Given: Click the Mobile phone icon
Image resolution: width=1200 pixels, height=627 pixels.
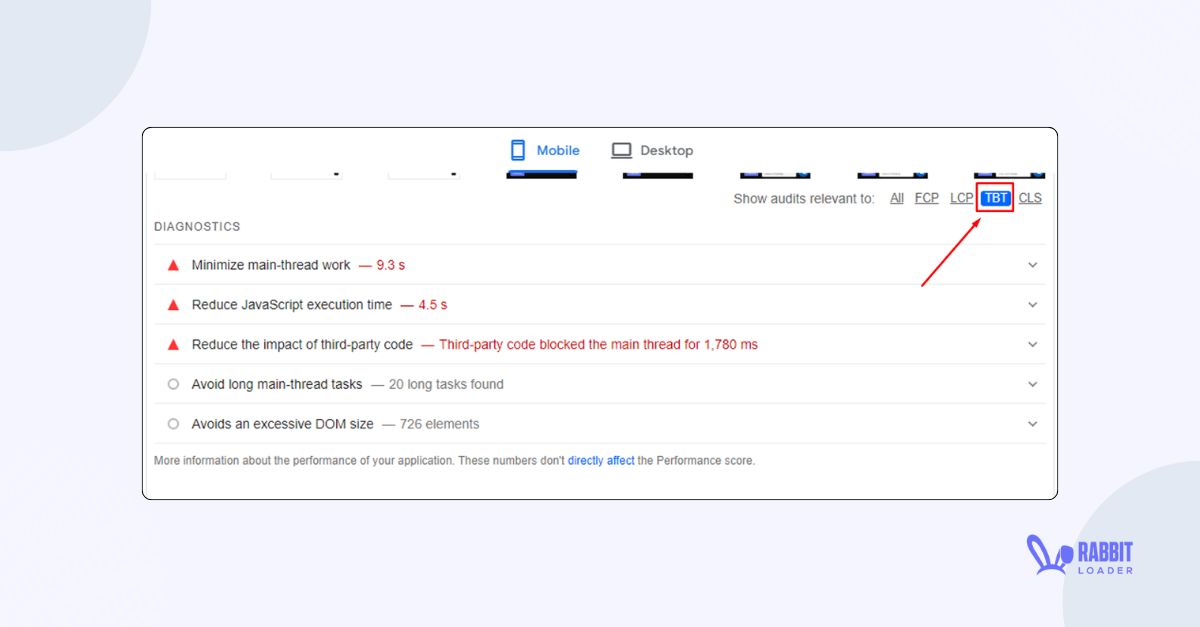Looking at the screenshot, I should point(516,150).
